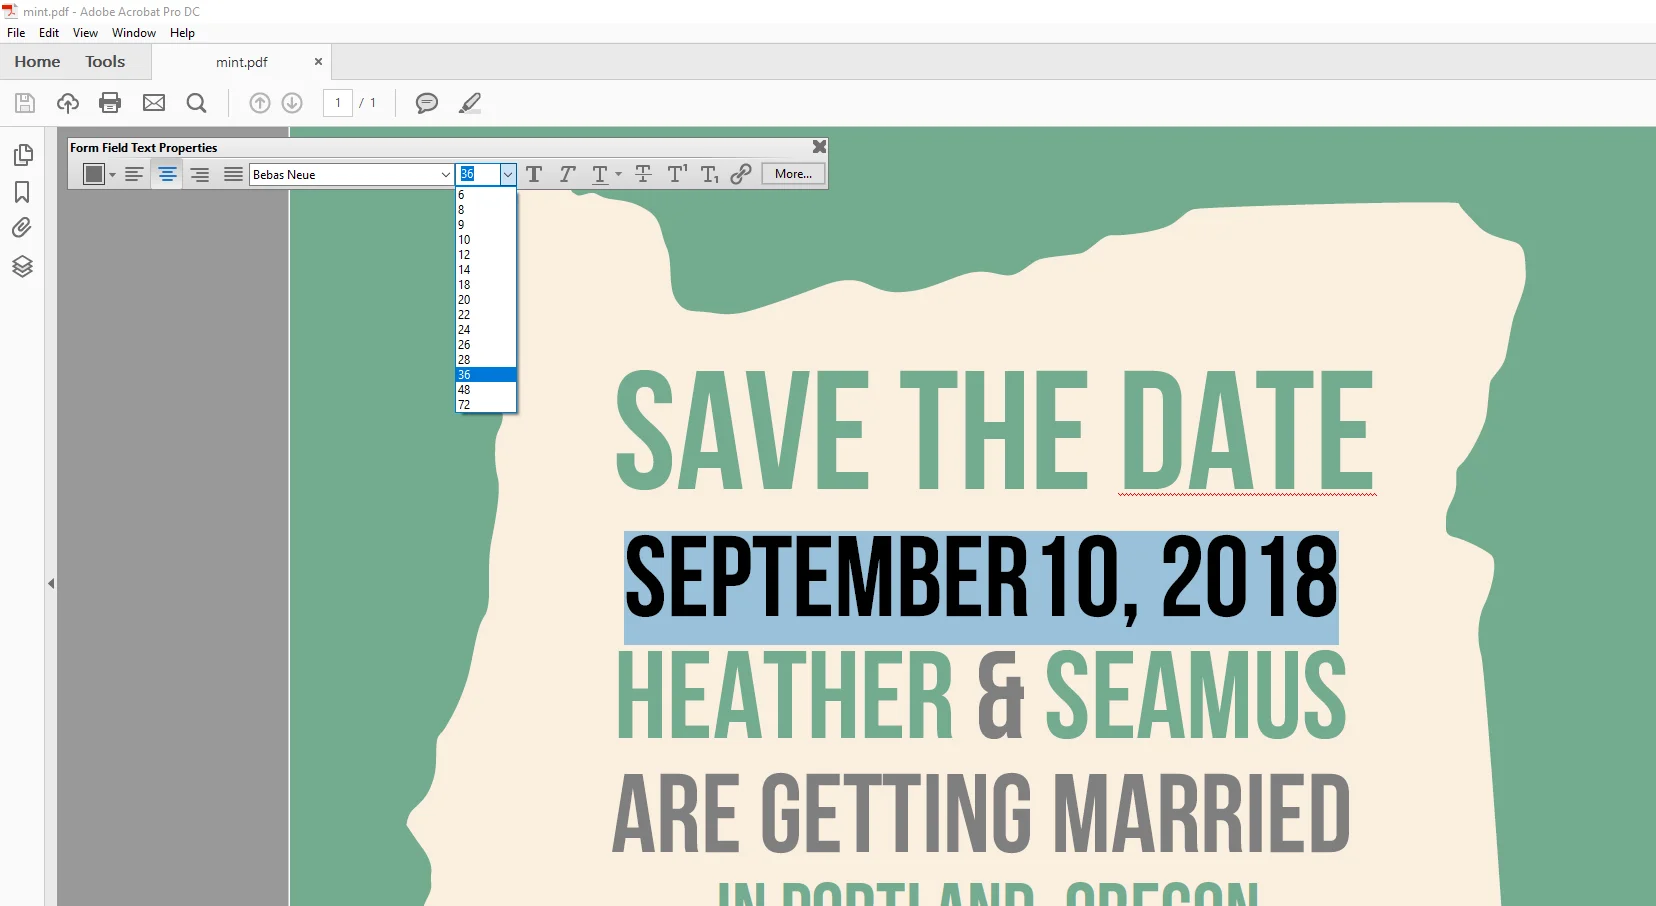The width and height of the screenshot is (1656, 906).
Task: Open the Bookmarks panel
Action: point(22,192)
